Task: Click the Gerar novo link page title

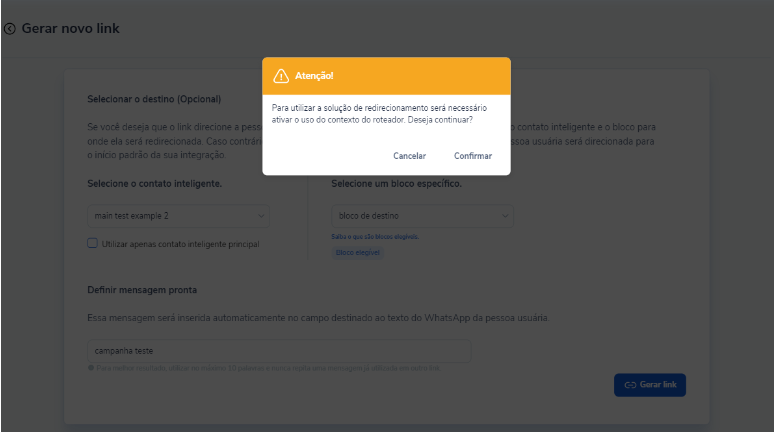Action: (x=71, y=29)
